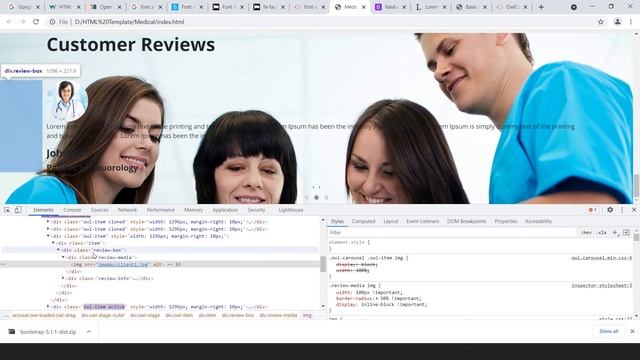Switch to the Computed pane
Viewport: 640px width, 360px height.
(363, 221)
